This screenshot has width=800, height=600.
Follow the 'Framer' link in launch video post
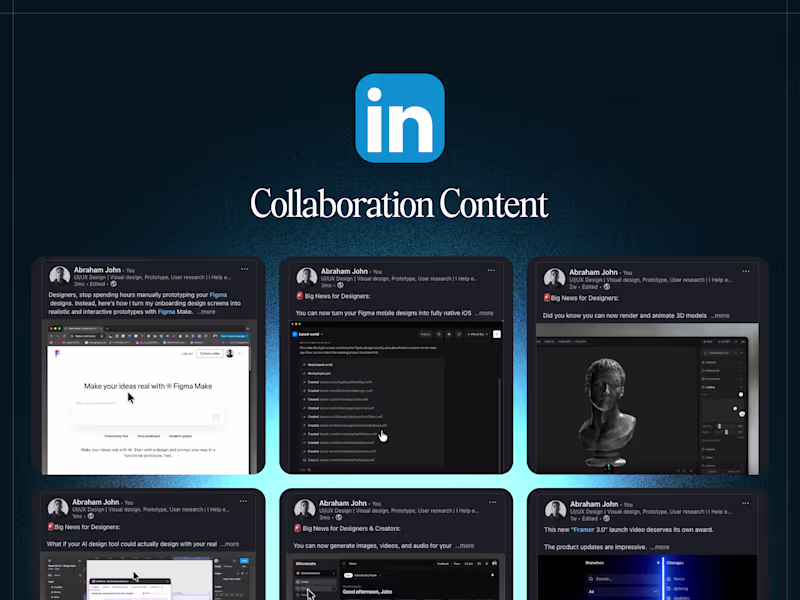(x=583, y=530)
